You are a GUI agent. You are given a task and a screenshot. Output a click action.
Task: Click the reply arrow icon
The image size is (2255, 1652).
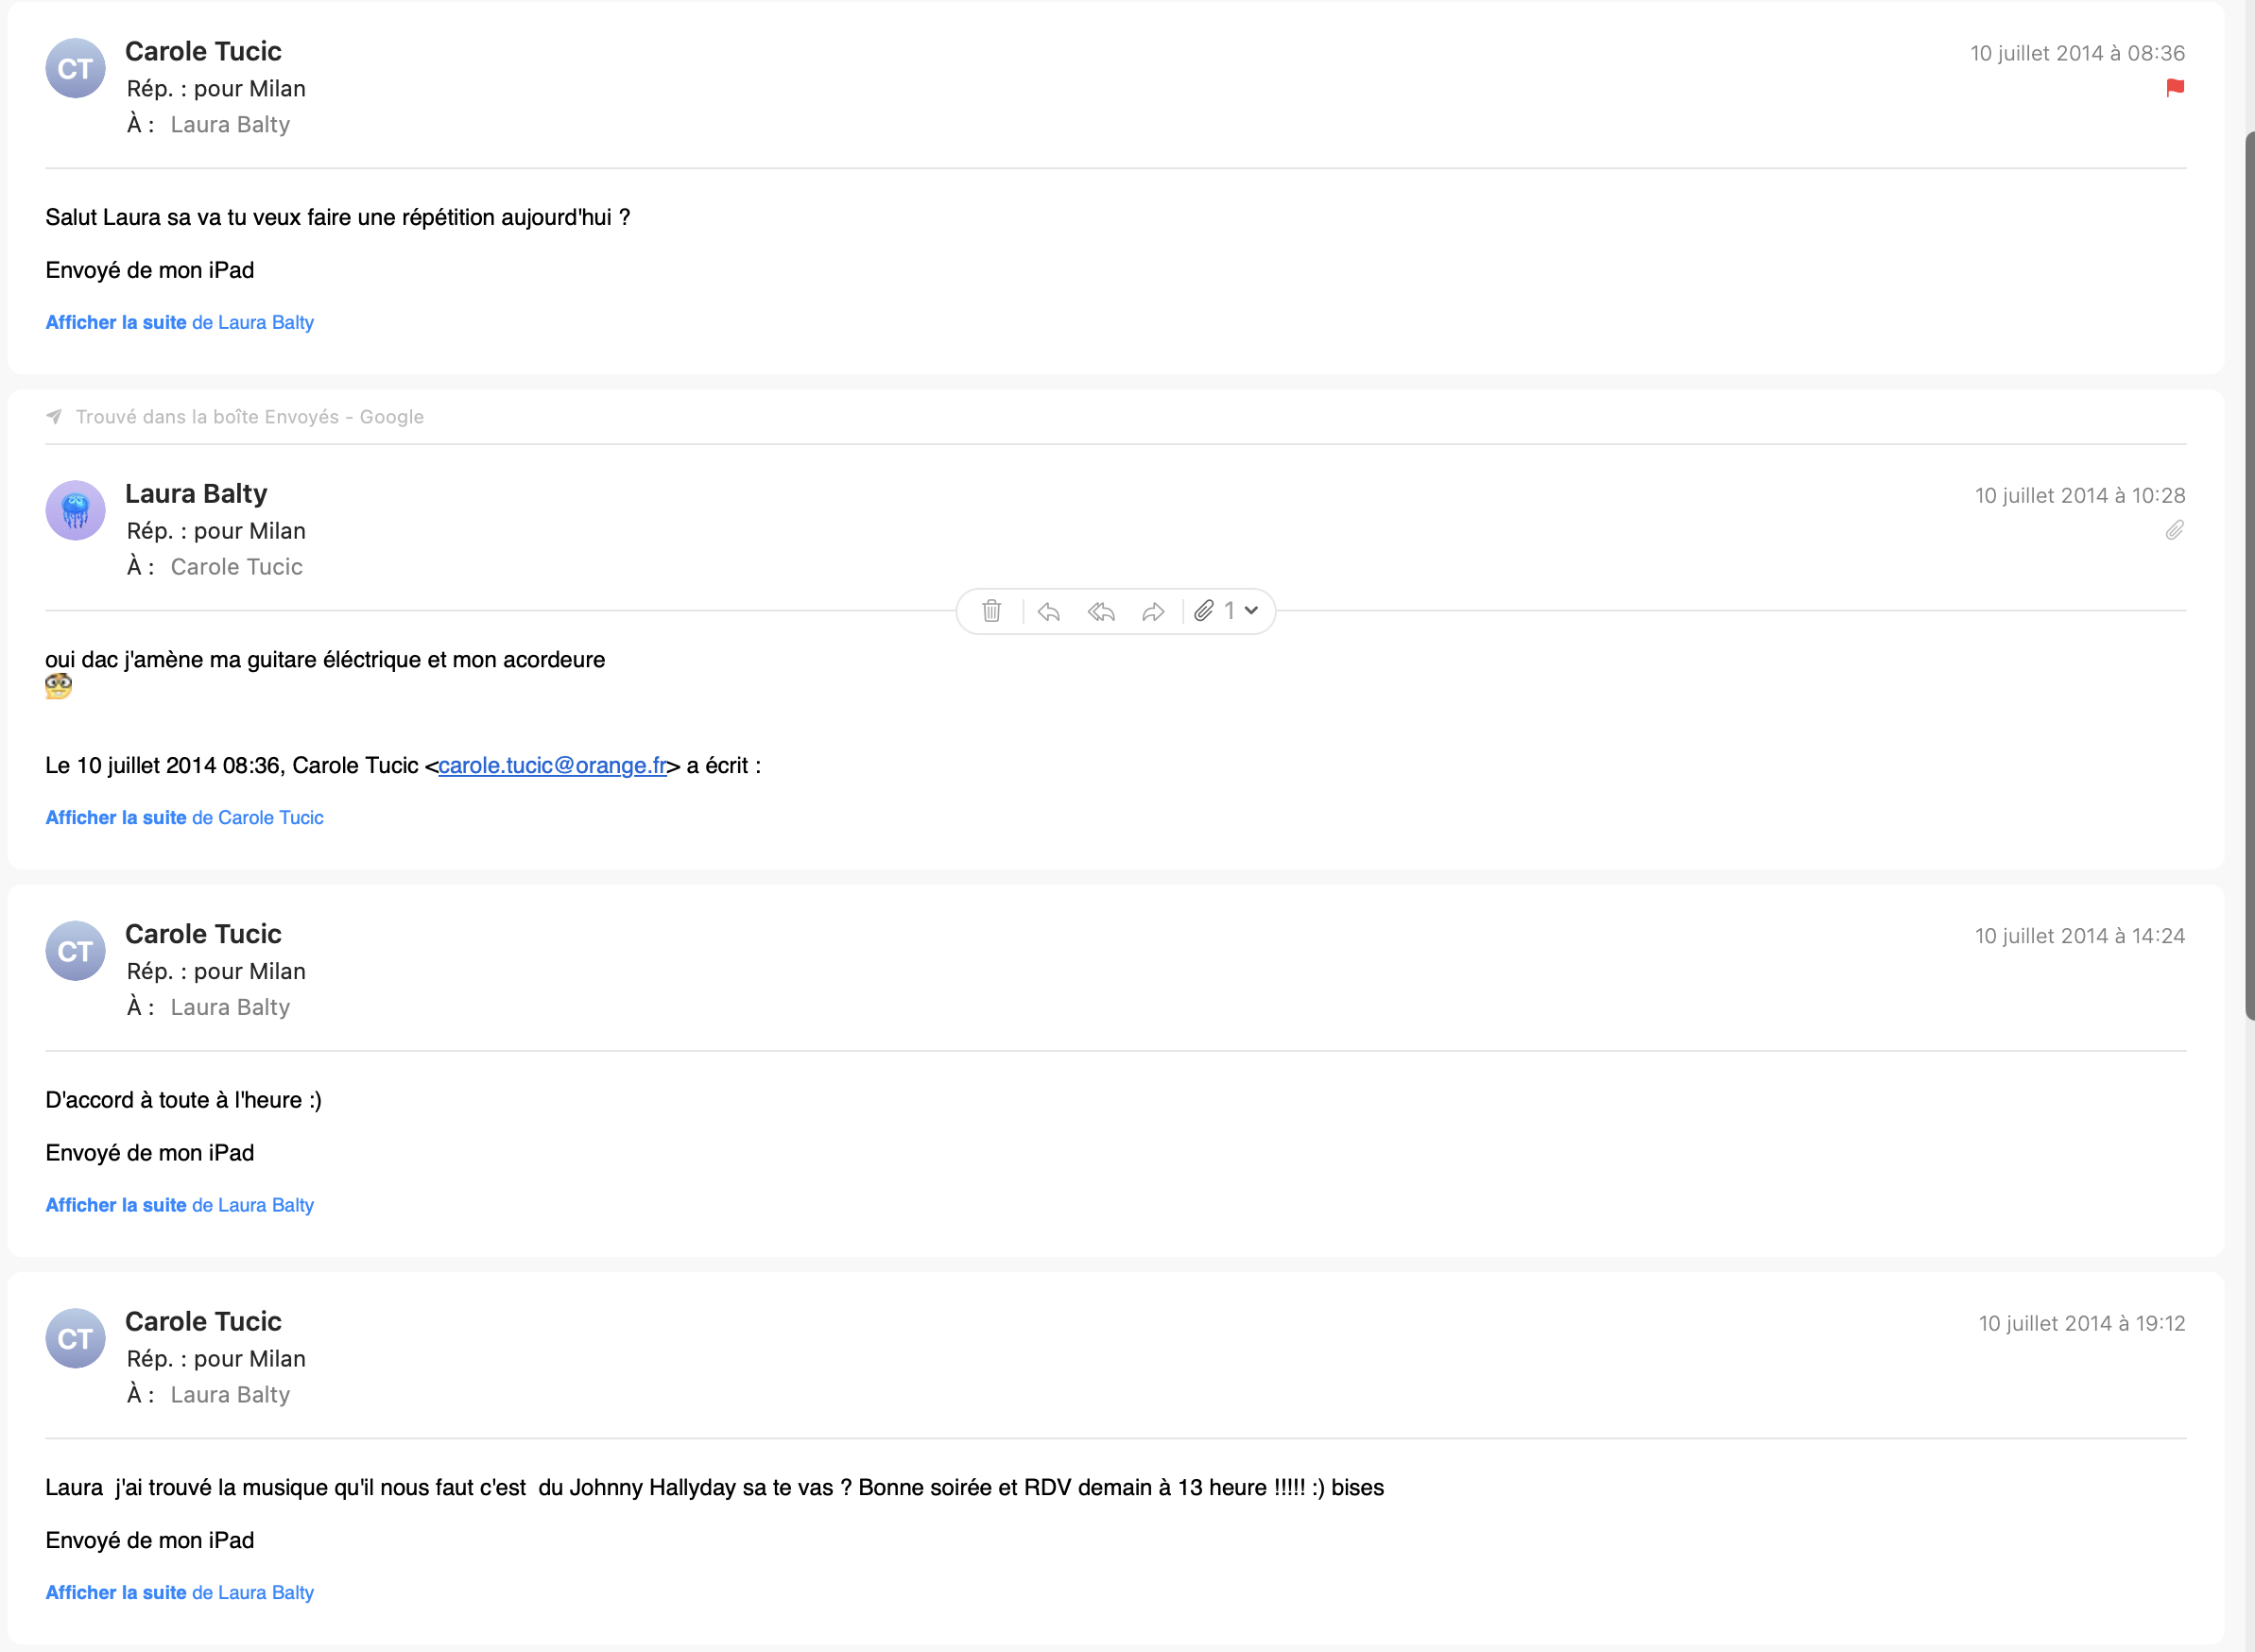click(1048, 611)
